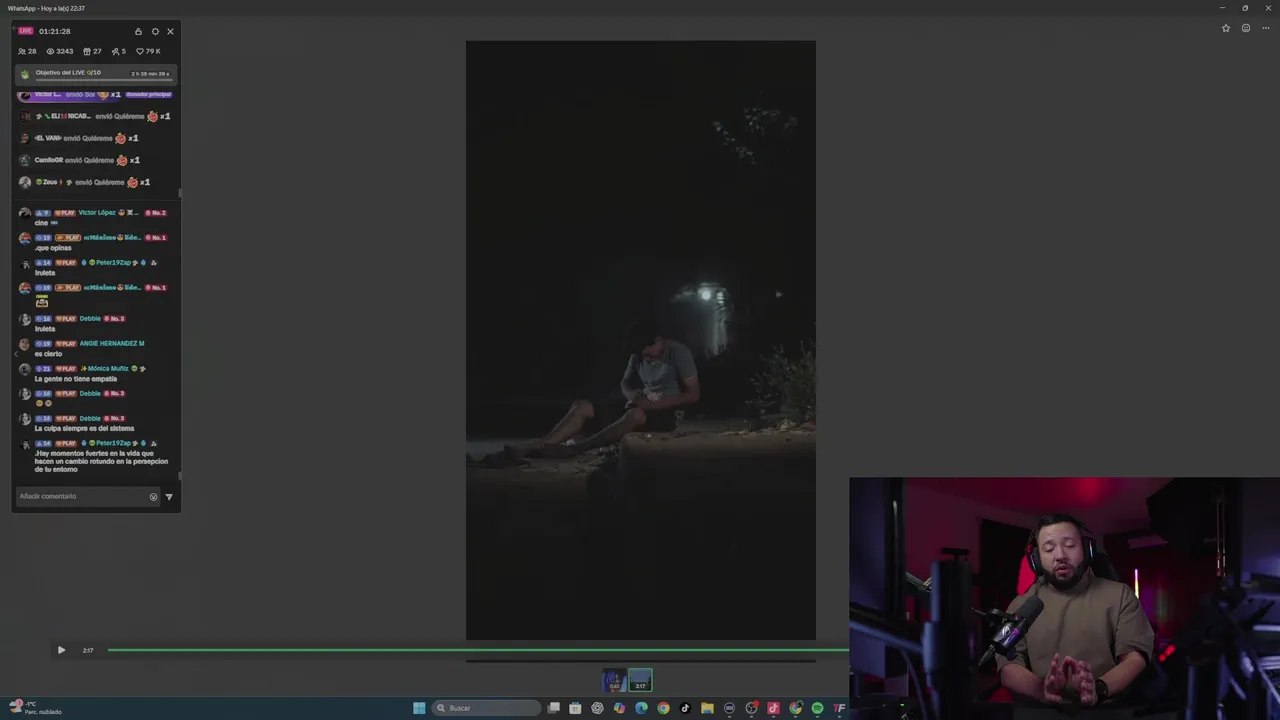Image resolution: width=1280 pixels, height=720 pixels.
Task: Open the emoji picker in the comment box
Action: pyautogui.click(x=153, y=496)
